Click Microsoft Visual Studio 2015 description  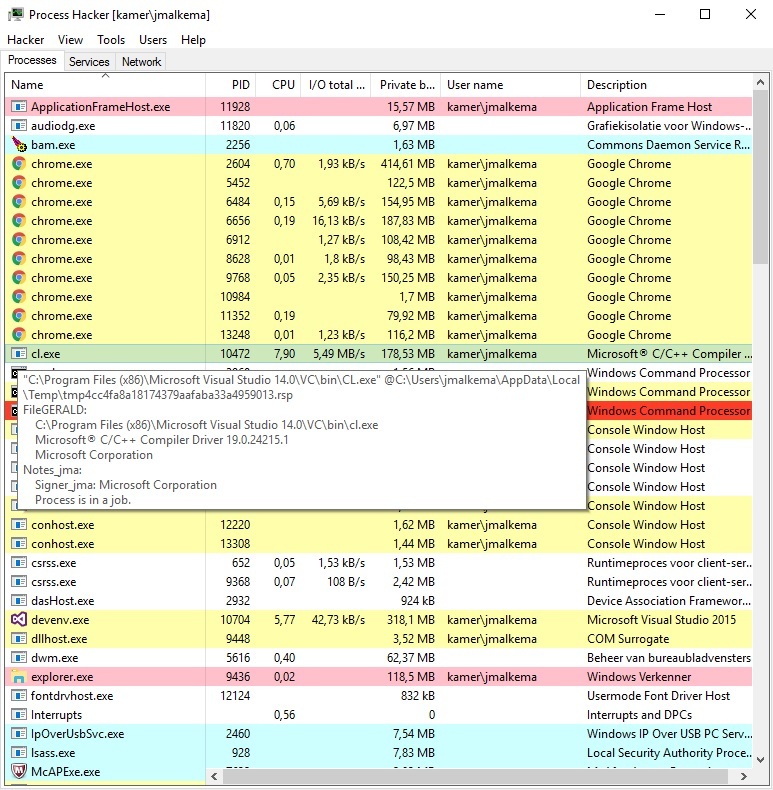click(661, 620)
